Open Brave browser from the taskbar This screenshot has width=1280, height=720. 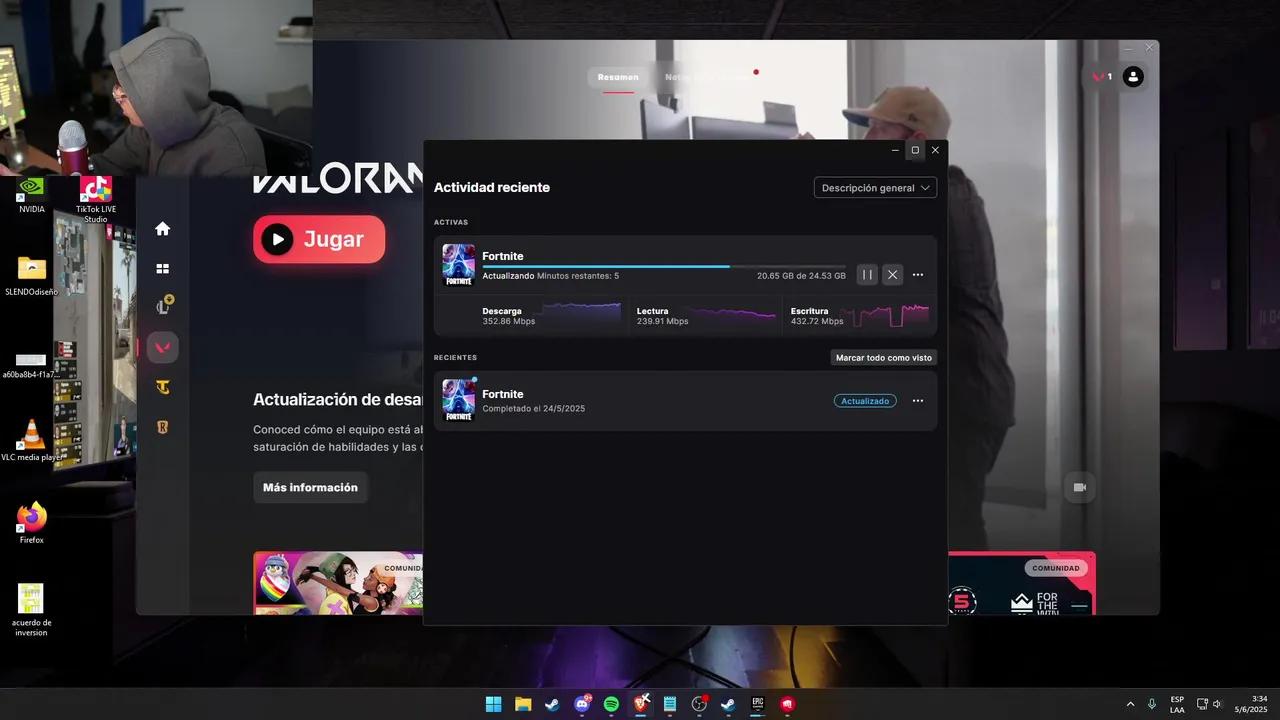coord(641,704)
